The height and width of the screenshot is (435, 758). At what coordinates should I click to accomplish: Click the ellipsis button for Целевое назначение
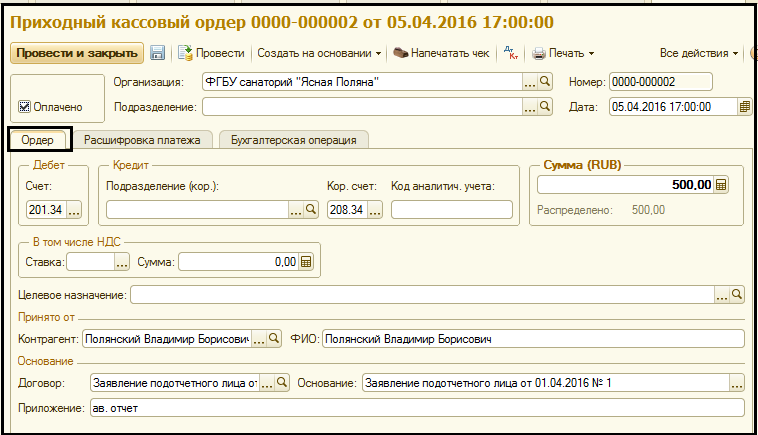tap(722, 295)
